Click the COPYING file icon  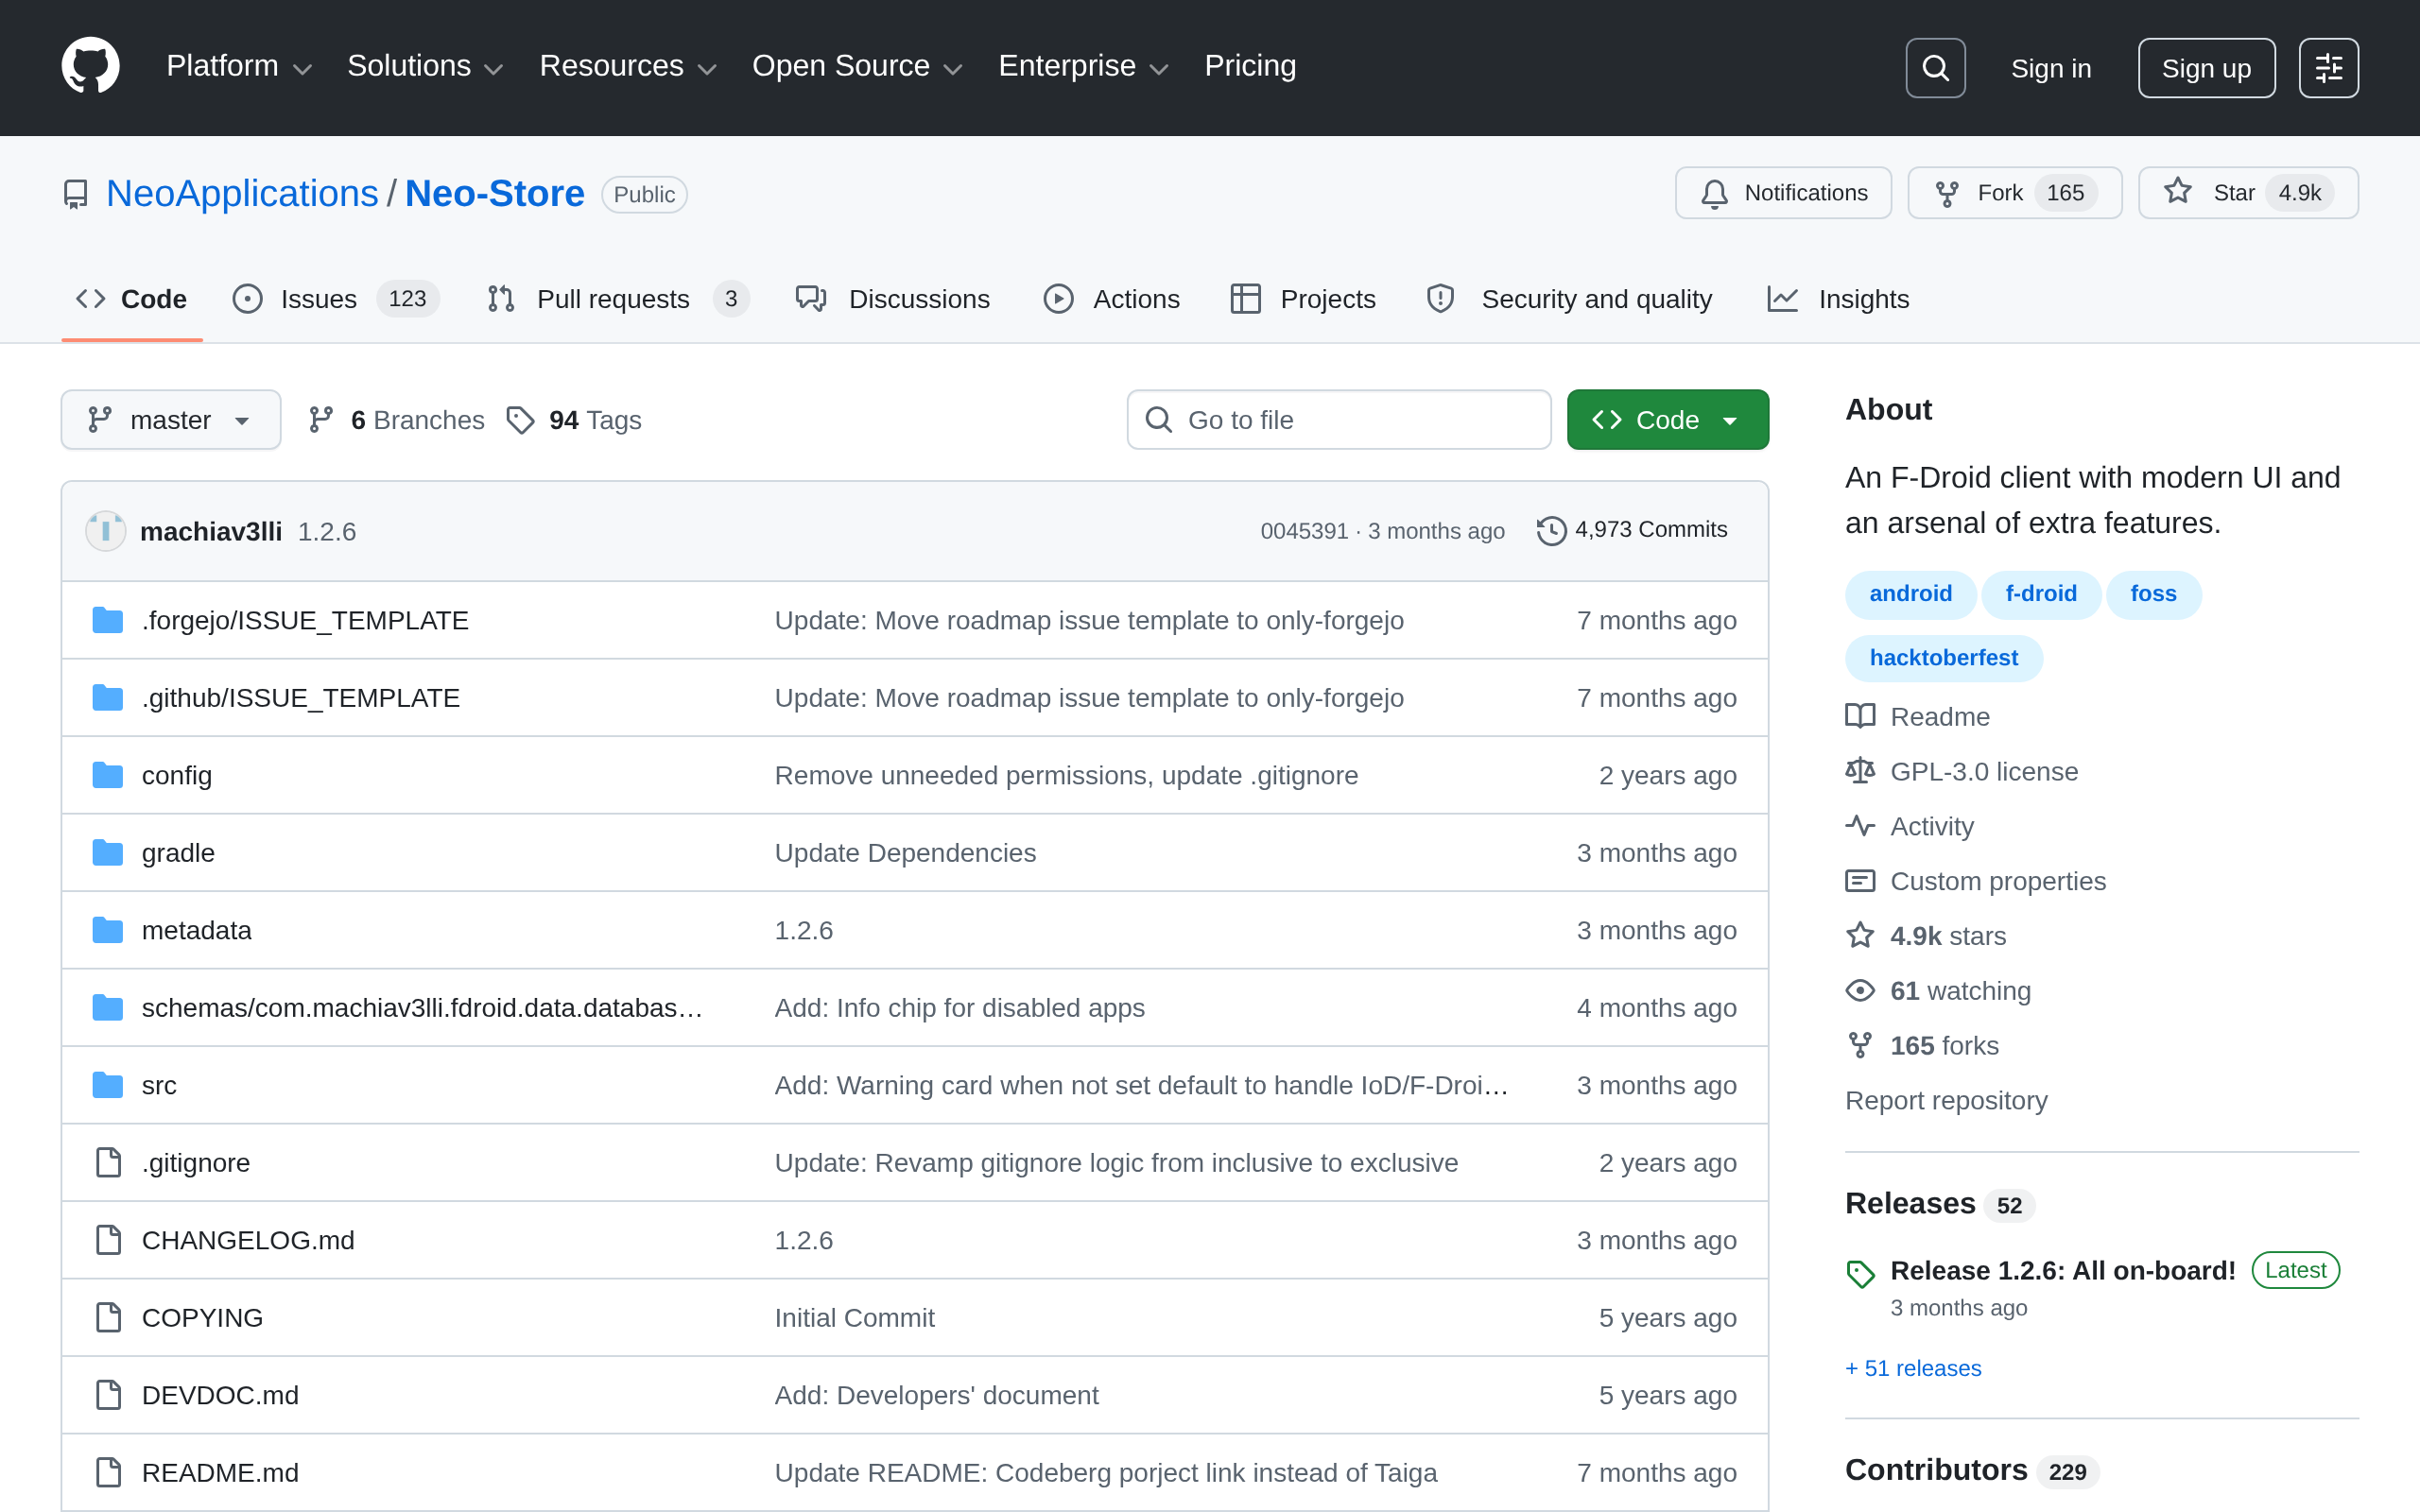coord(108,1317)
